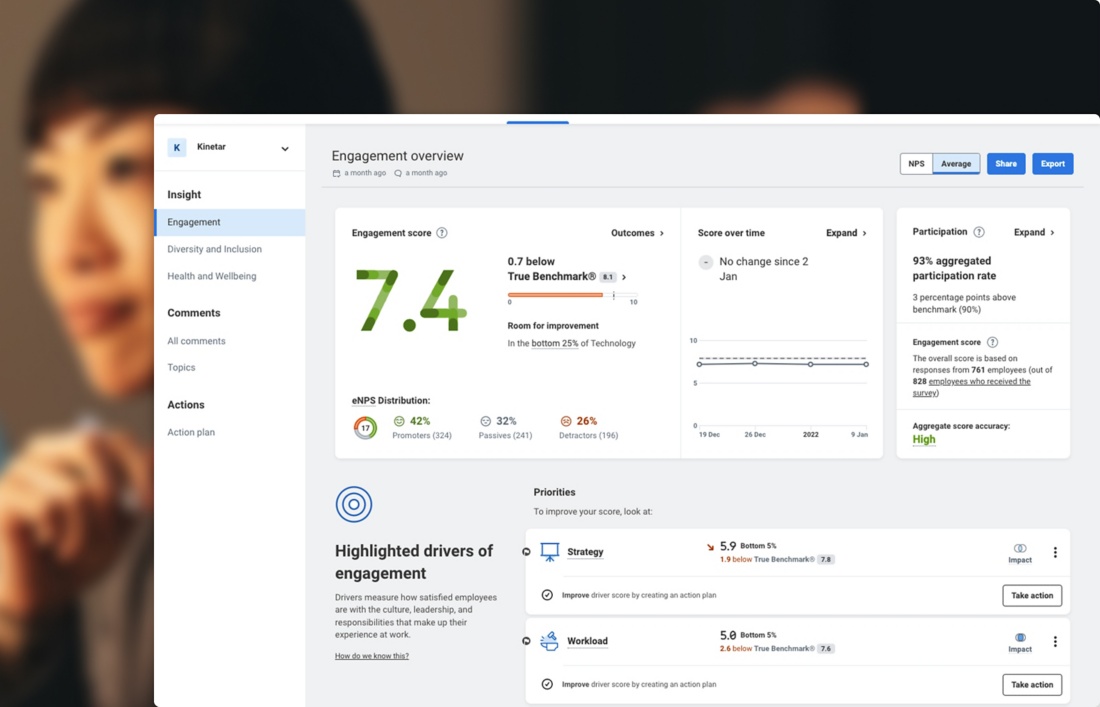Click the 26 Dec data point on chart
1100x707 pixels.
pyautogui.click(x=755, y=363)
